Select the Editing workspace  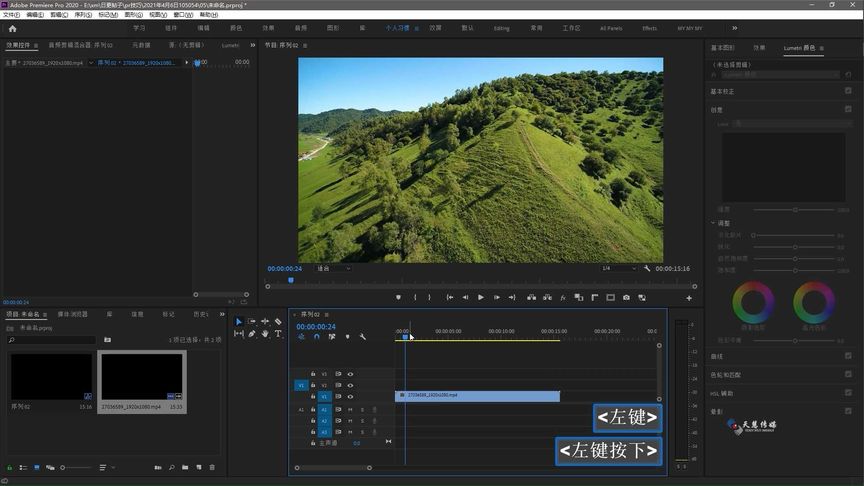[501, 28]
